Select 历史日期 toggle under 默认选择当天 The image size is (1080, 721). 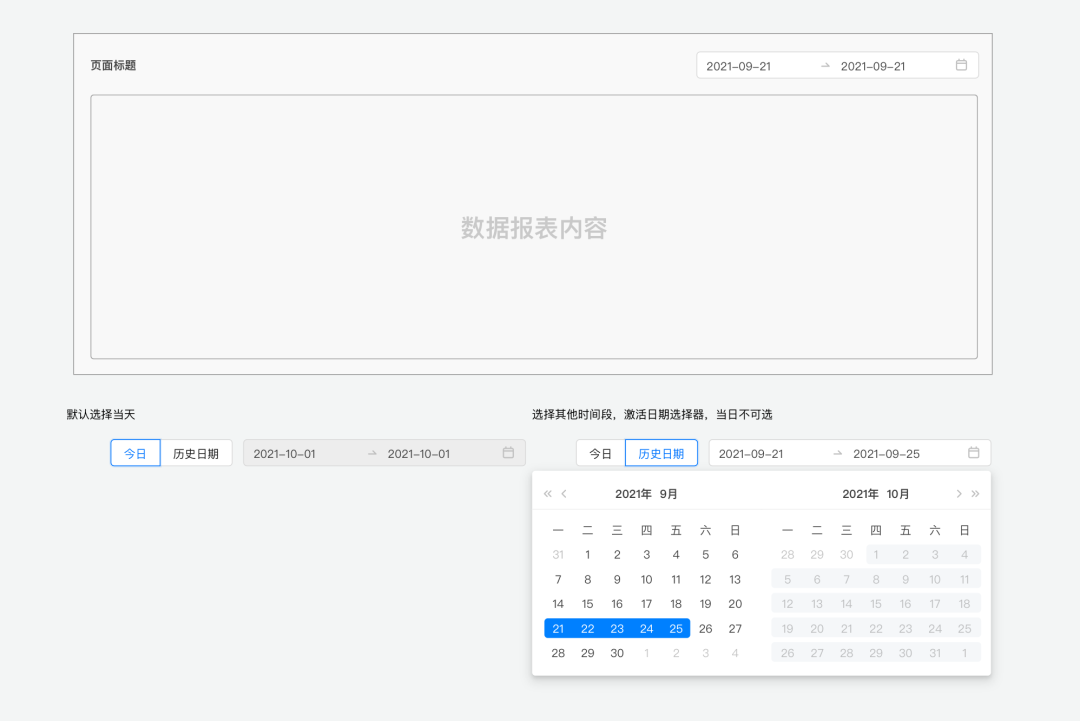[x=196, y=453]
